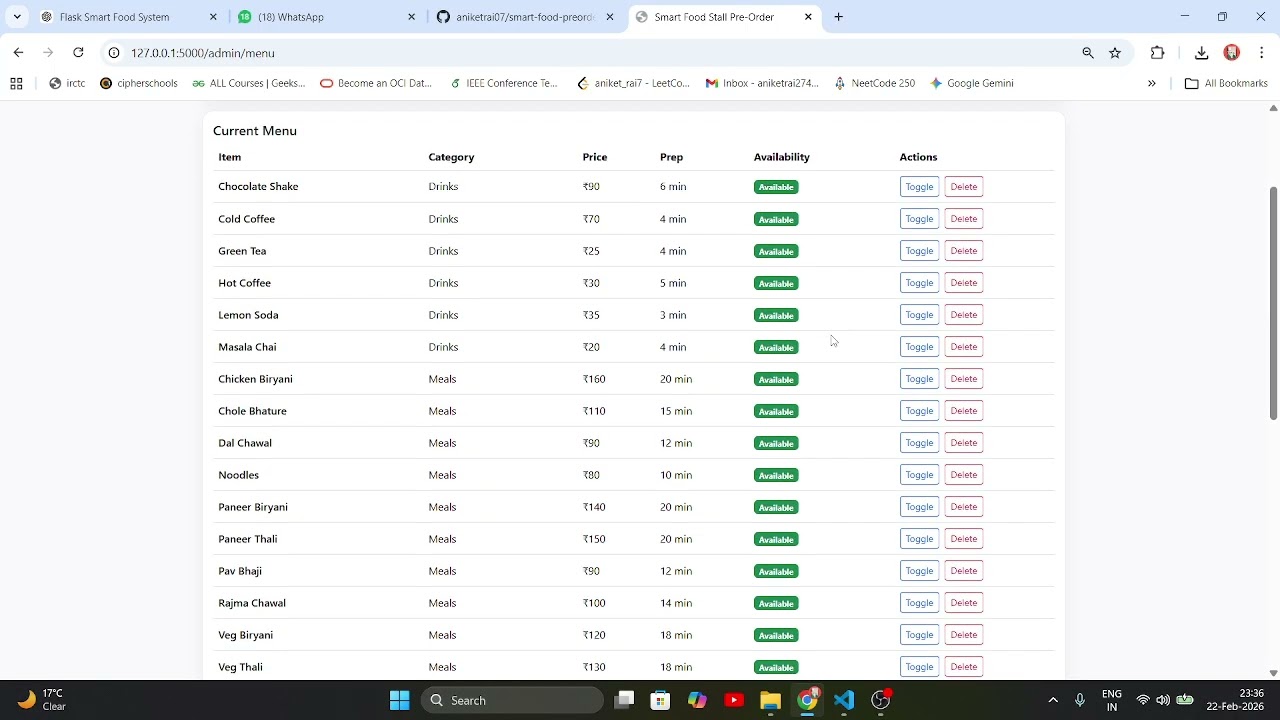Reload the current page
Image resolution: width=1280 pixels, height=720 pixels.
[x=78, y=53]
